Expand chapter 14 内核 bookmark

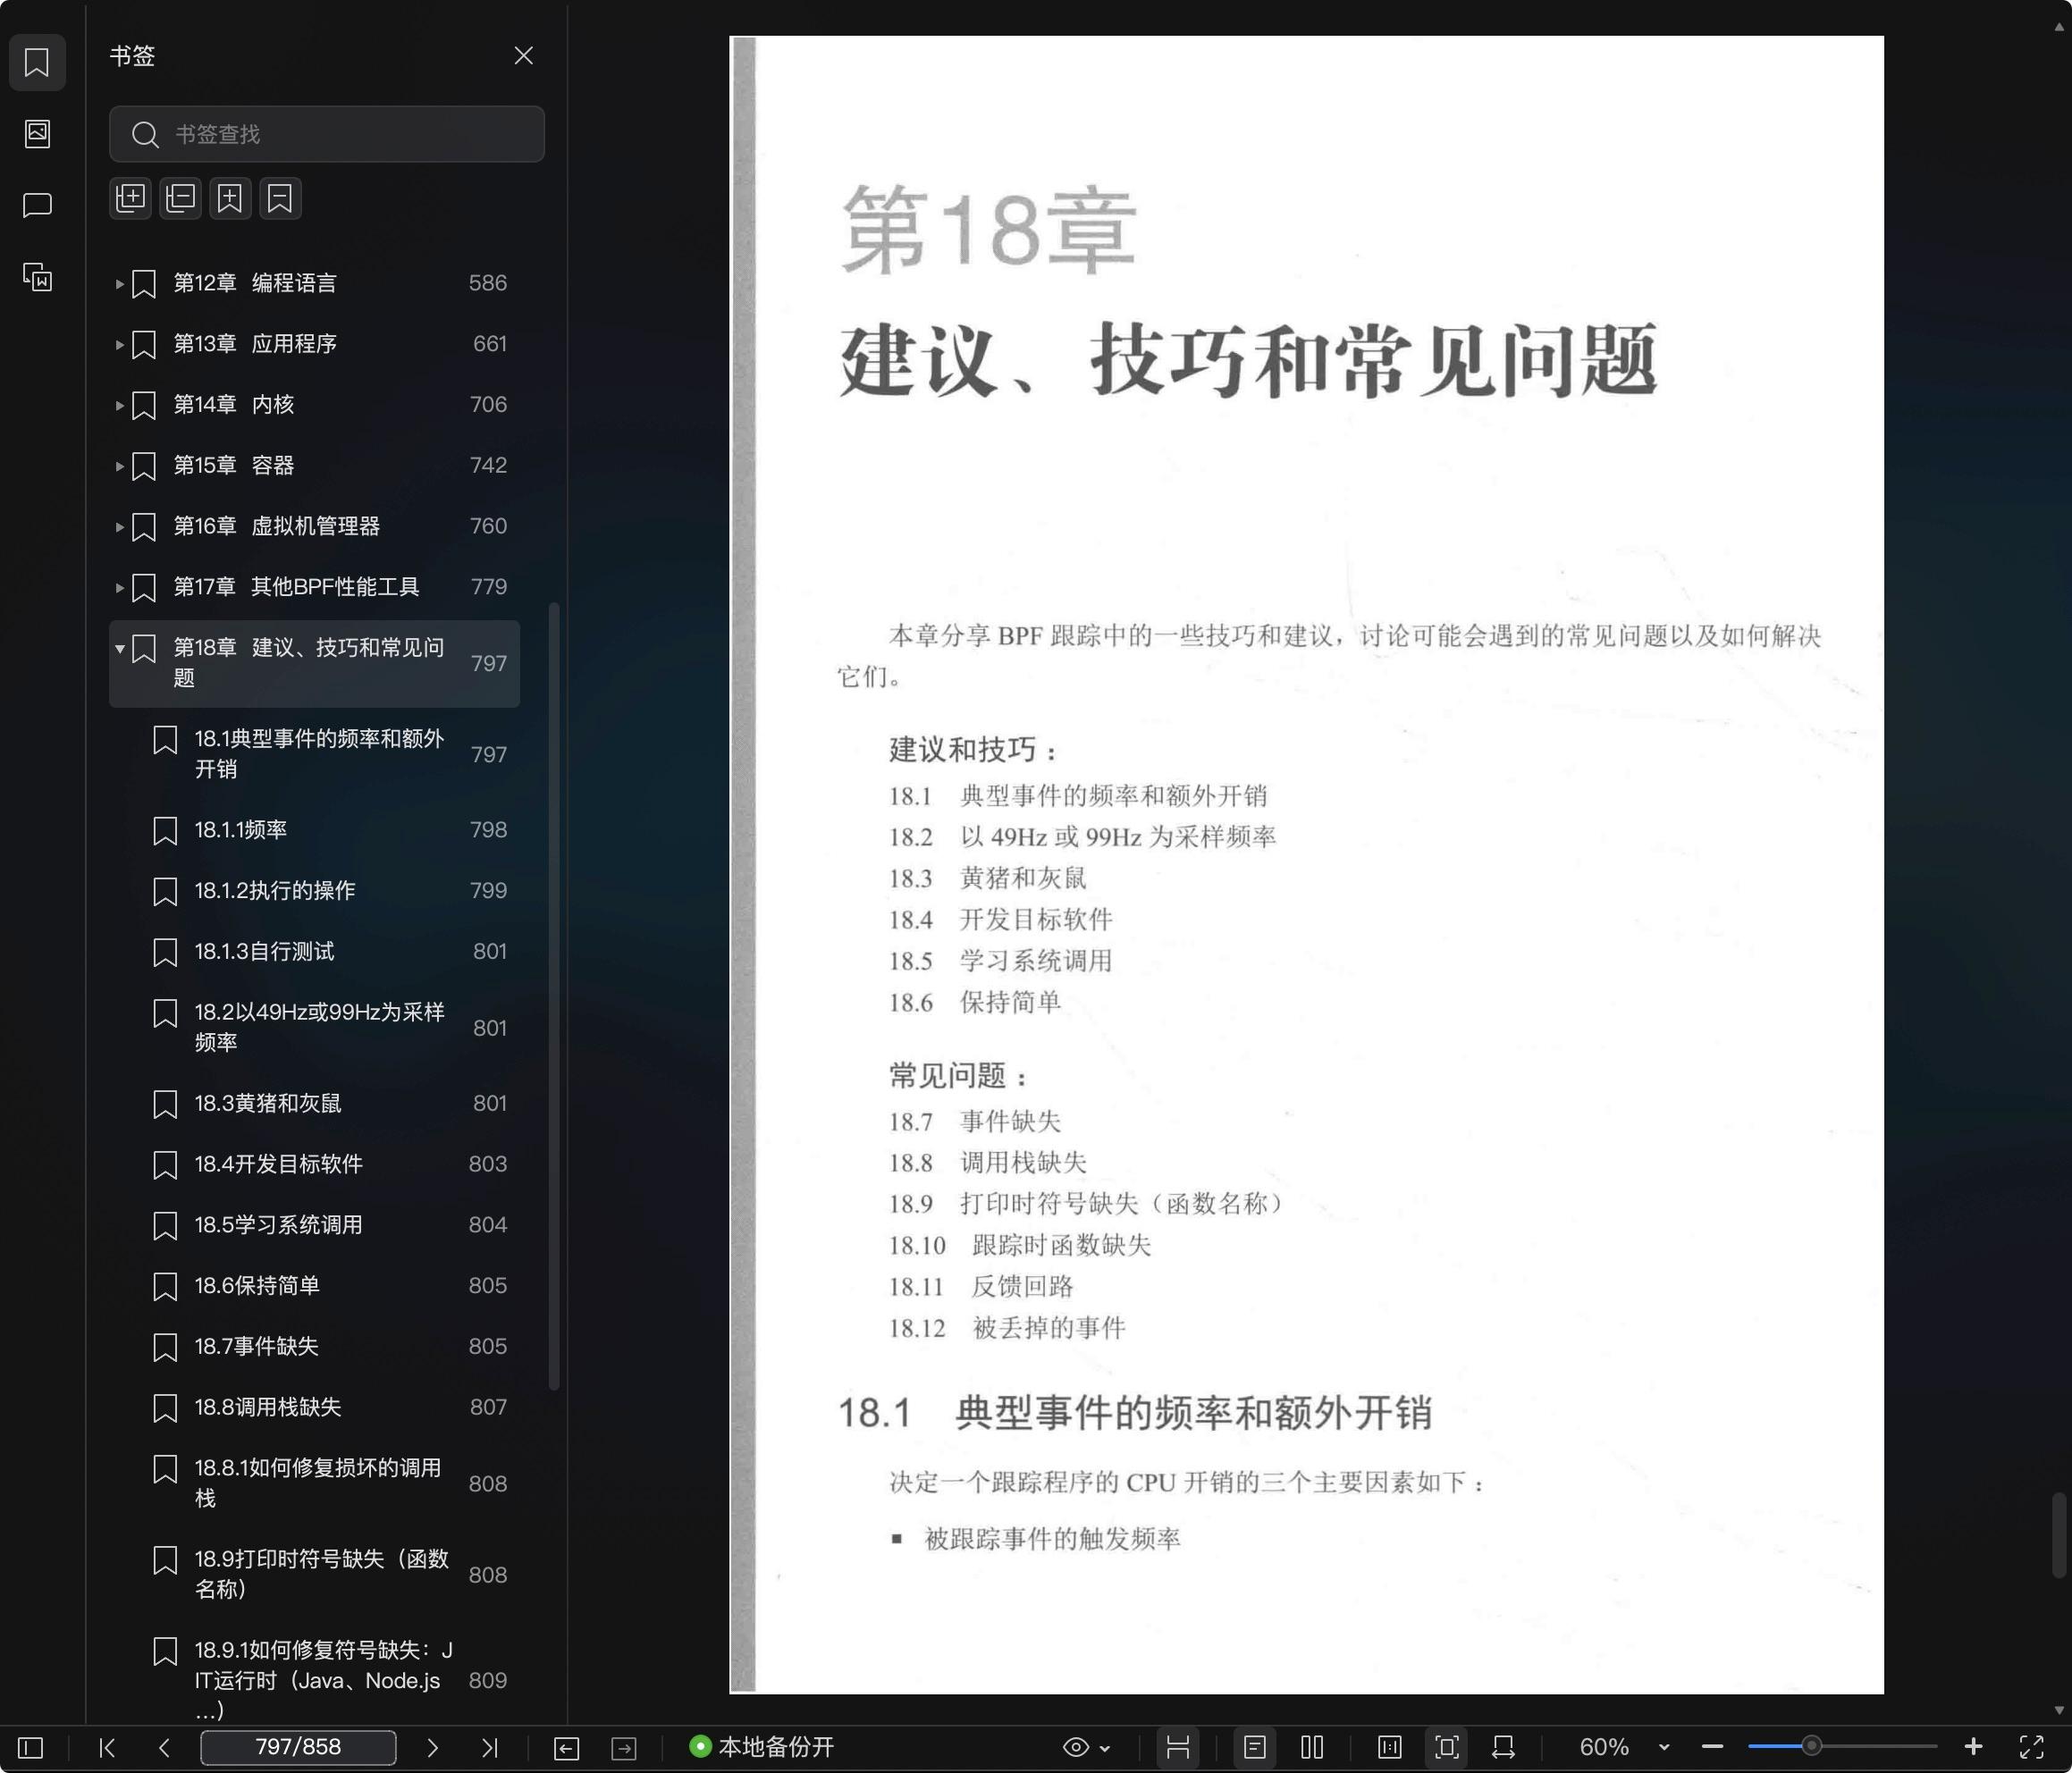(x=119, y=406)
